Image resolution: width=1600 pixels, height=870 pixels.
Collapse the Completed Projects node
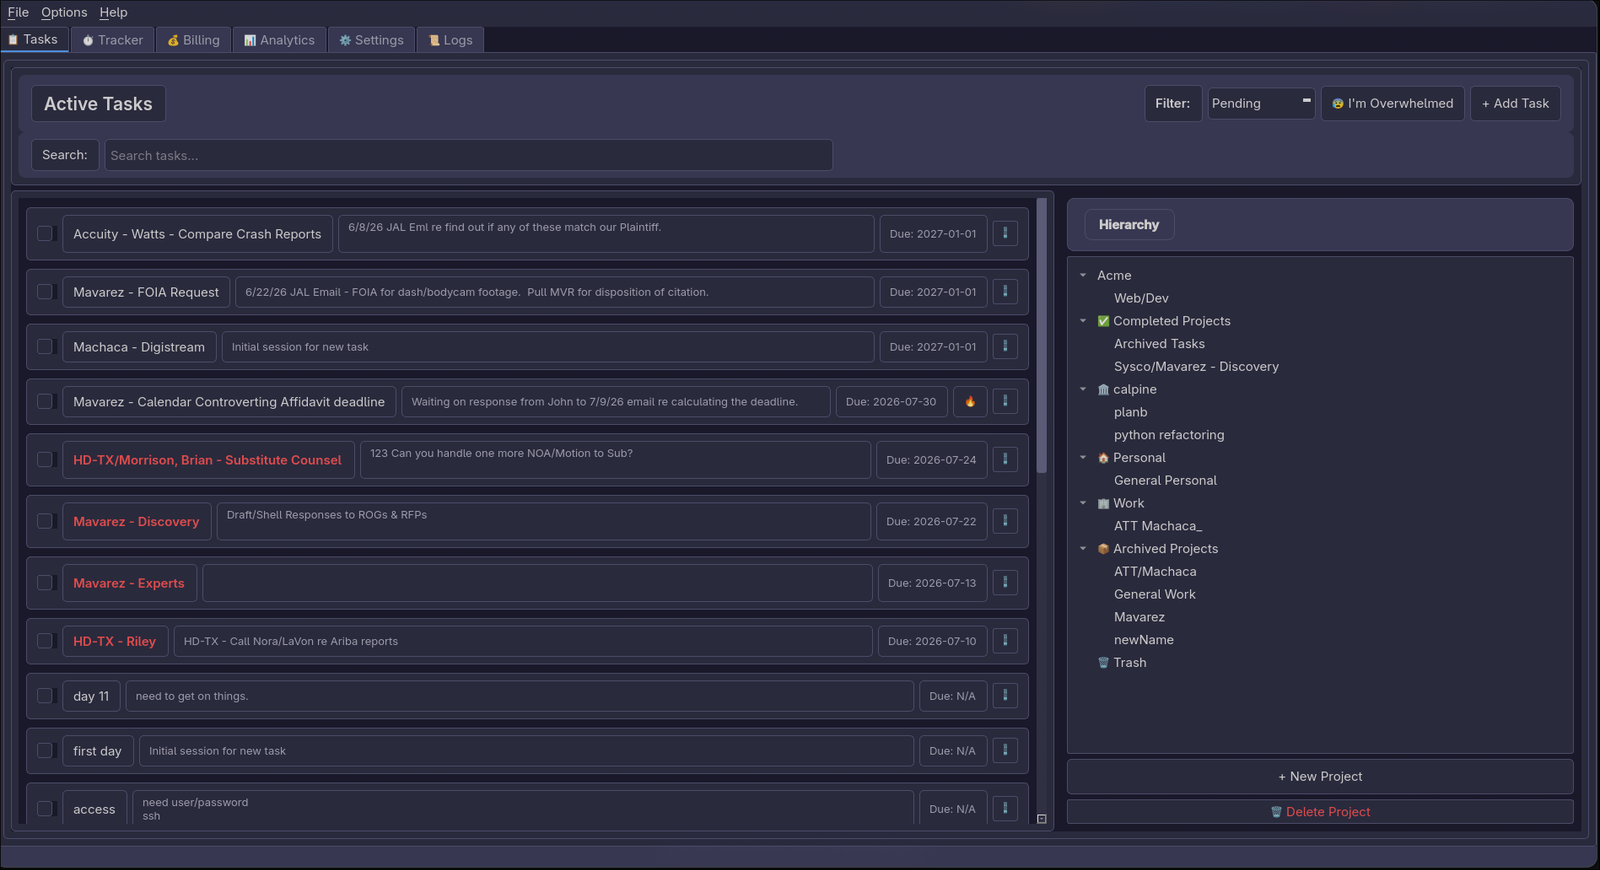click(1083, 321)
